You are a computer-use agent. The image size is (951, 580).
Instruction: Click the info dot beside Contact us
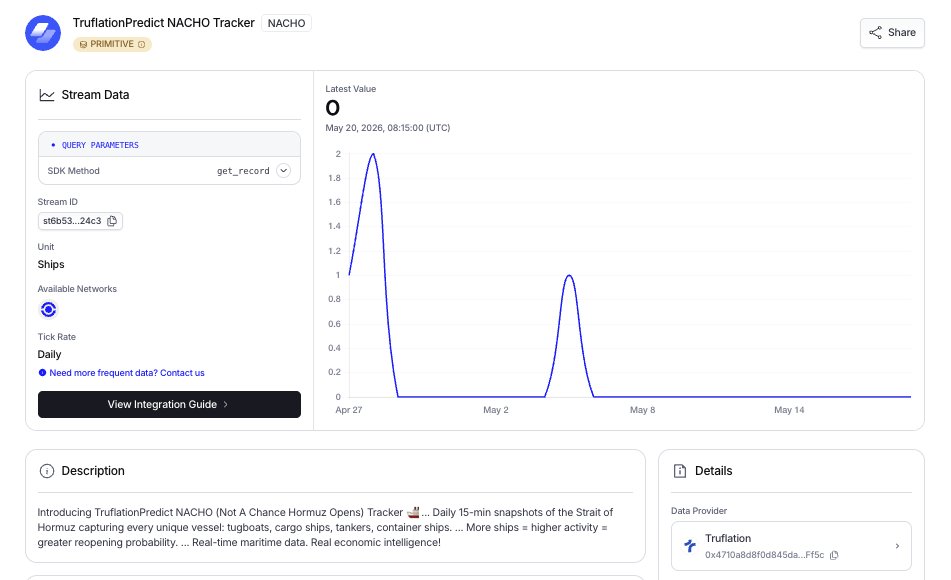pos(42,373)
